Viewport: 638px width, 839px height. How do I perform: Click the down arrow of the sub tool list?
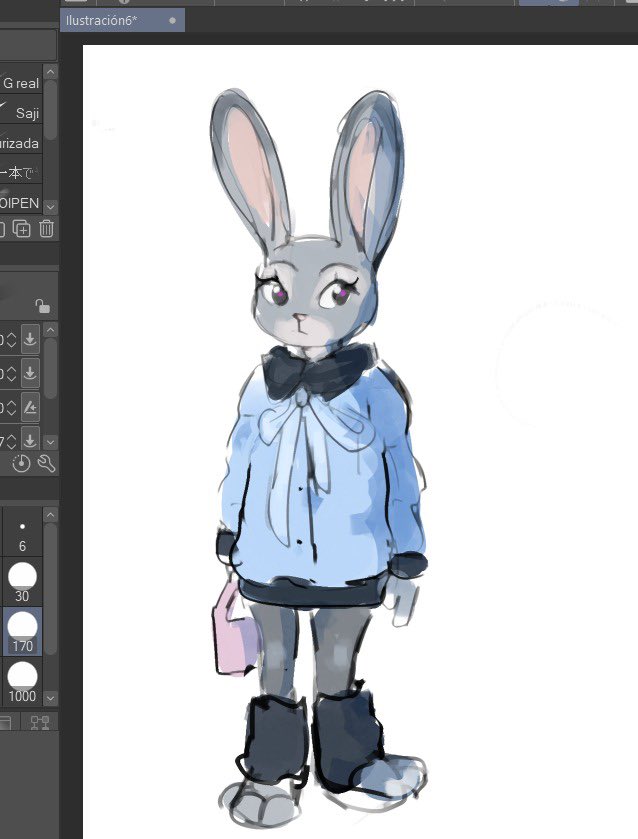click(x=50, y=206)
